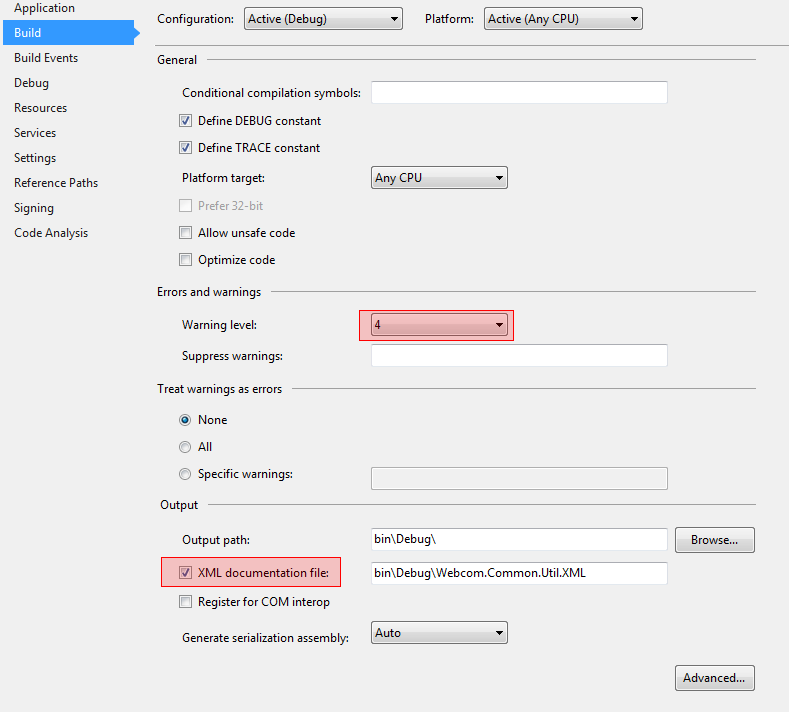Screen dimensions: 789x712
Task: Choose Specific warnings radio option
Action: click(x=185, y=474)
